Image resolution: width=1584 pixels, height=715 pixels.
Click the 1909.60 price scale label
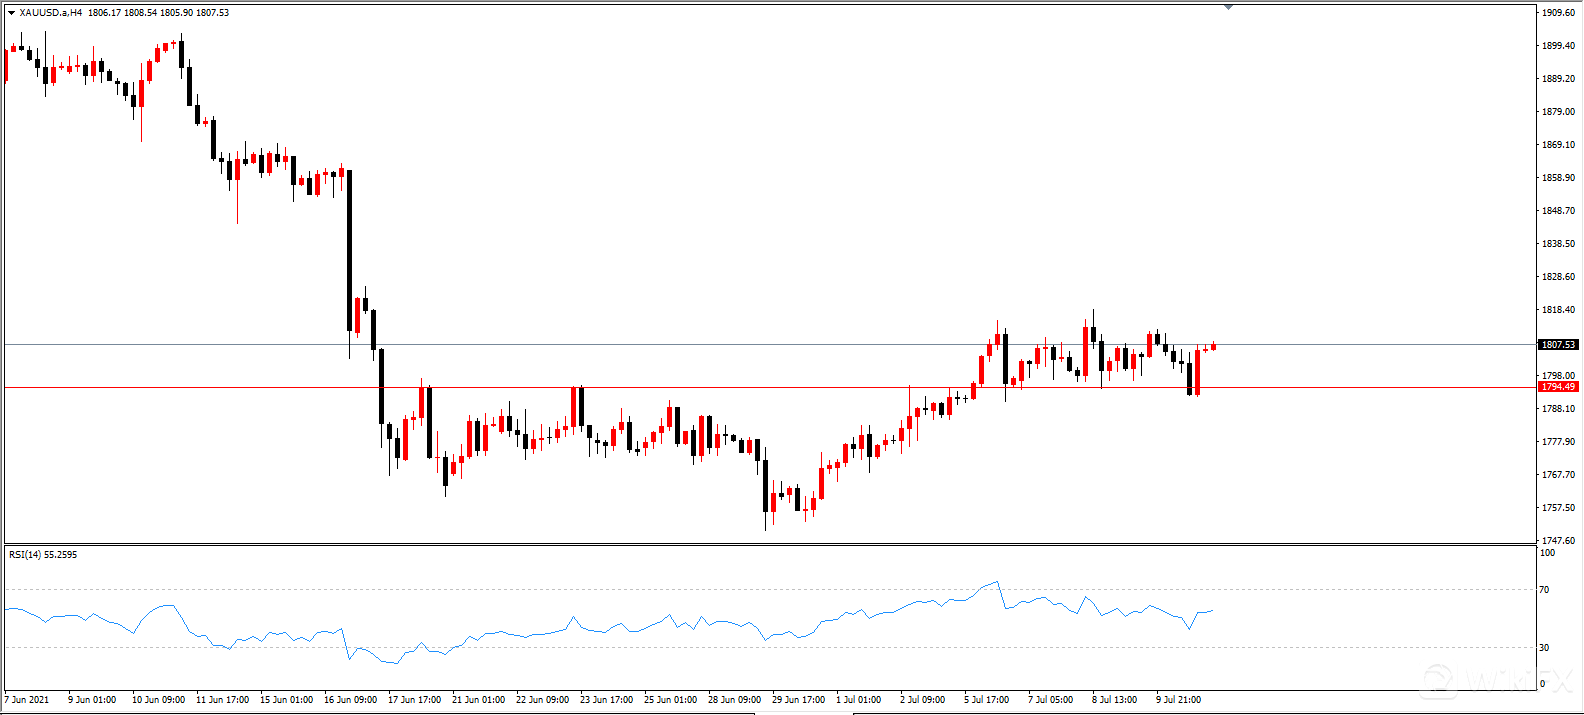1558,13
